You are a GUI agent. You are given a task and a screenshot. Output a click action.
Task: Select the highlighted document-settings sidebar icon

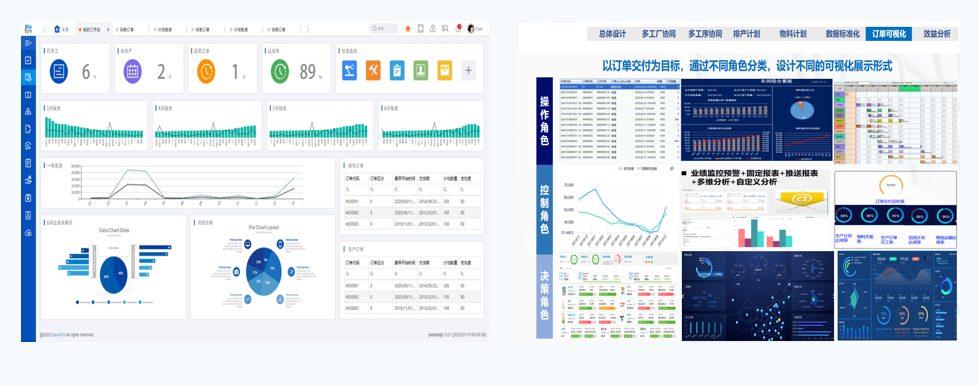28,77
